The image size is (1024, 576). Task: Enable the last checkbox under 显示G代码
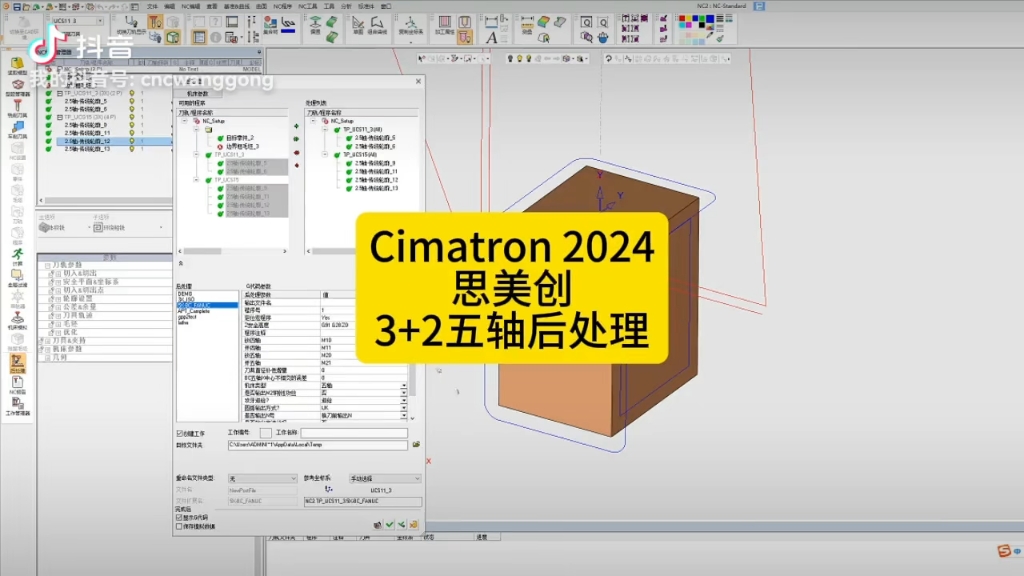[x=180, y=526]
